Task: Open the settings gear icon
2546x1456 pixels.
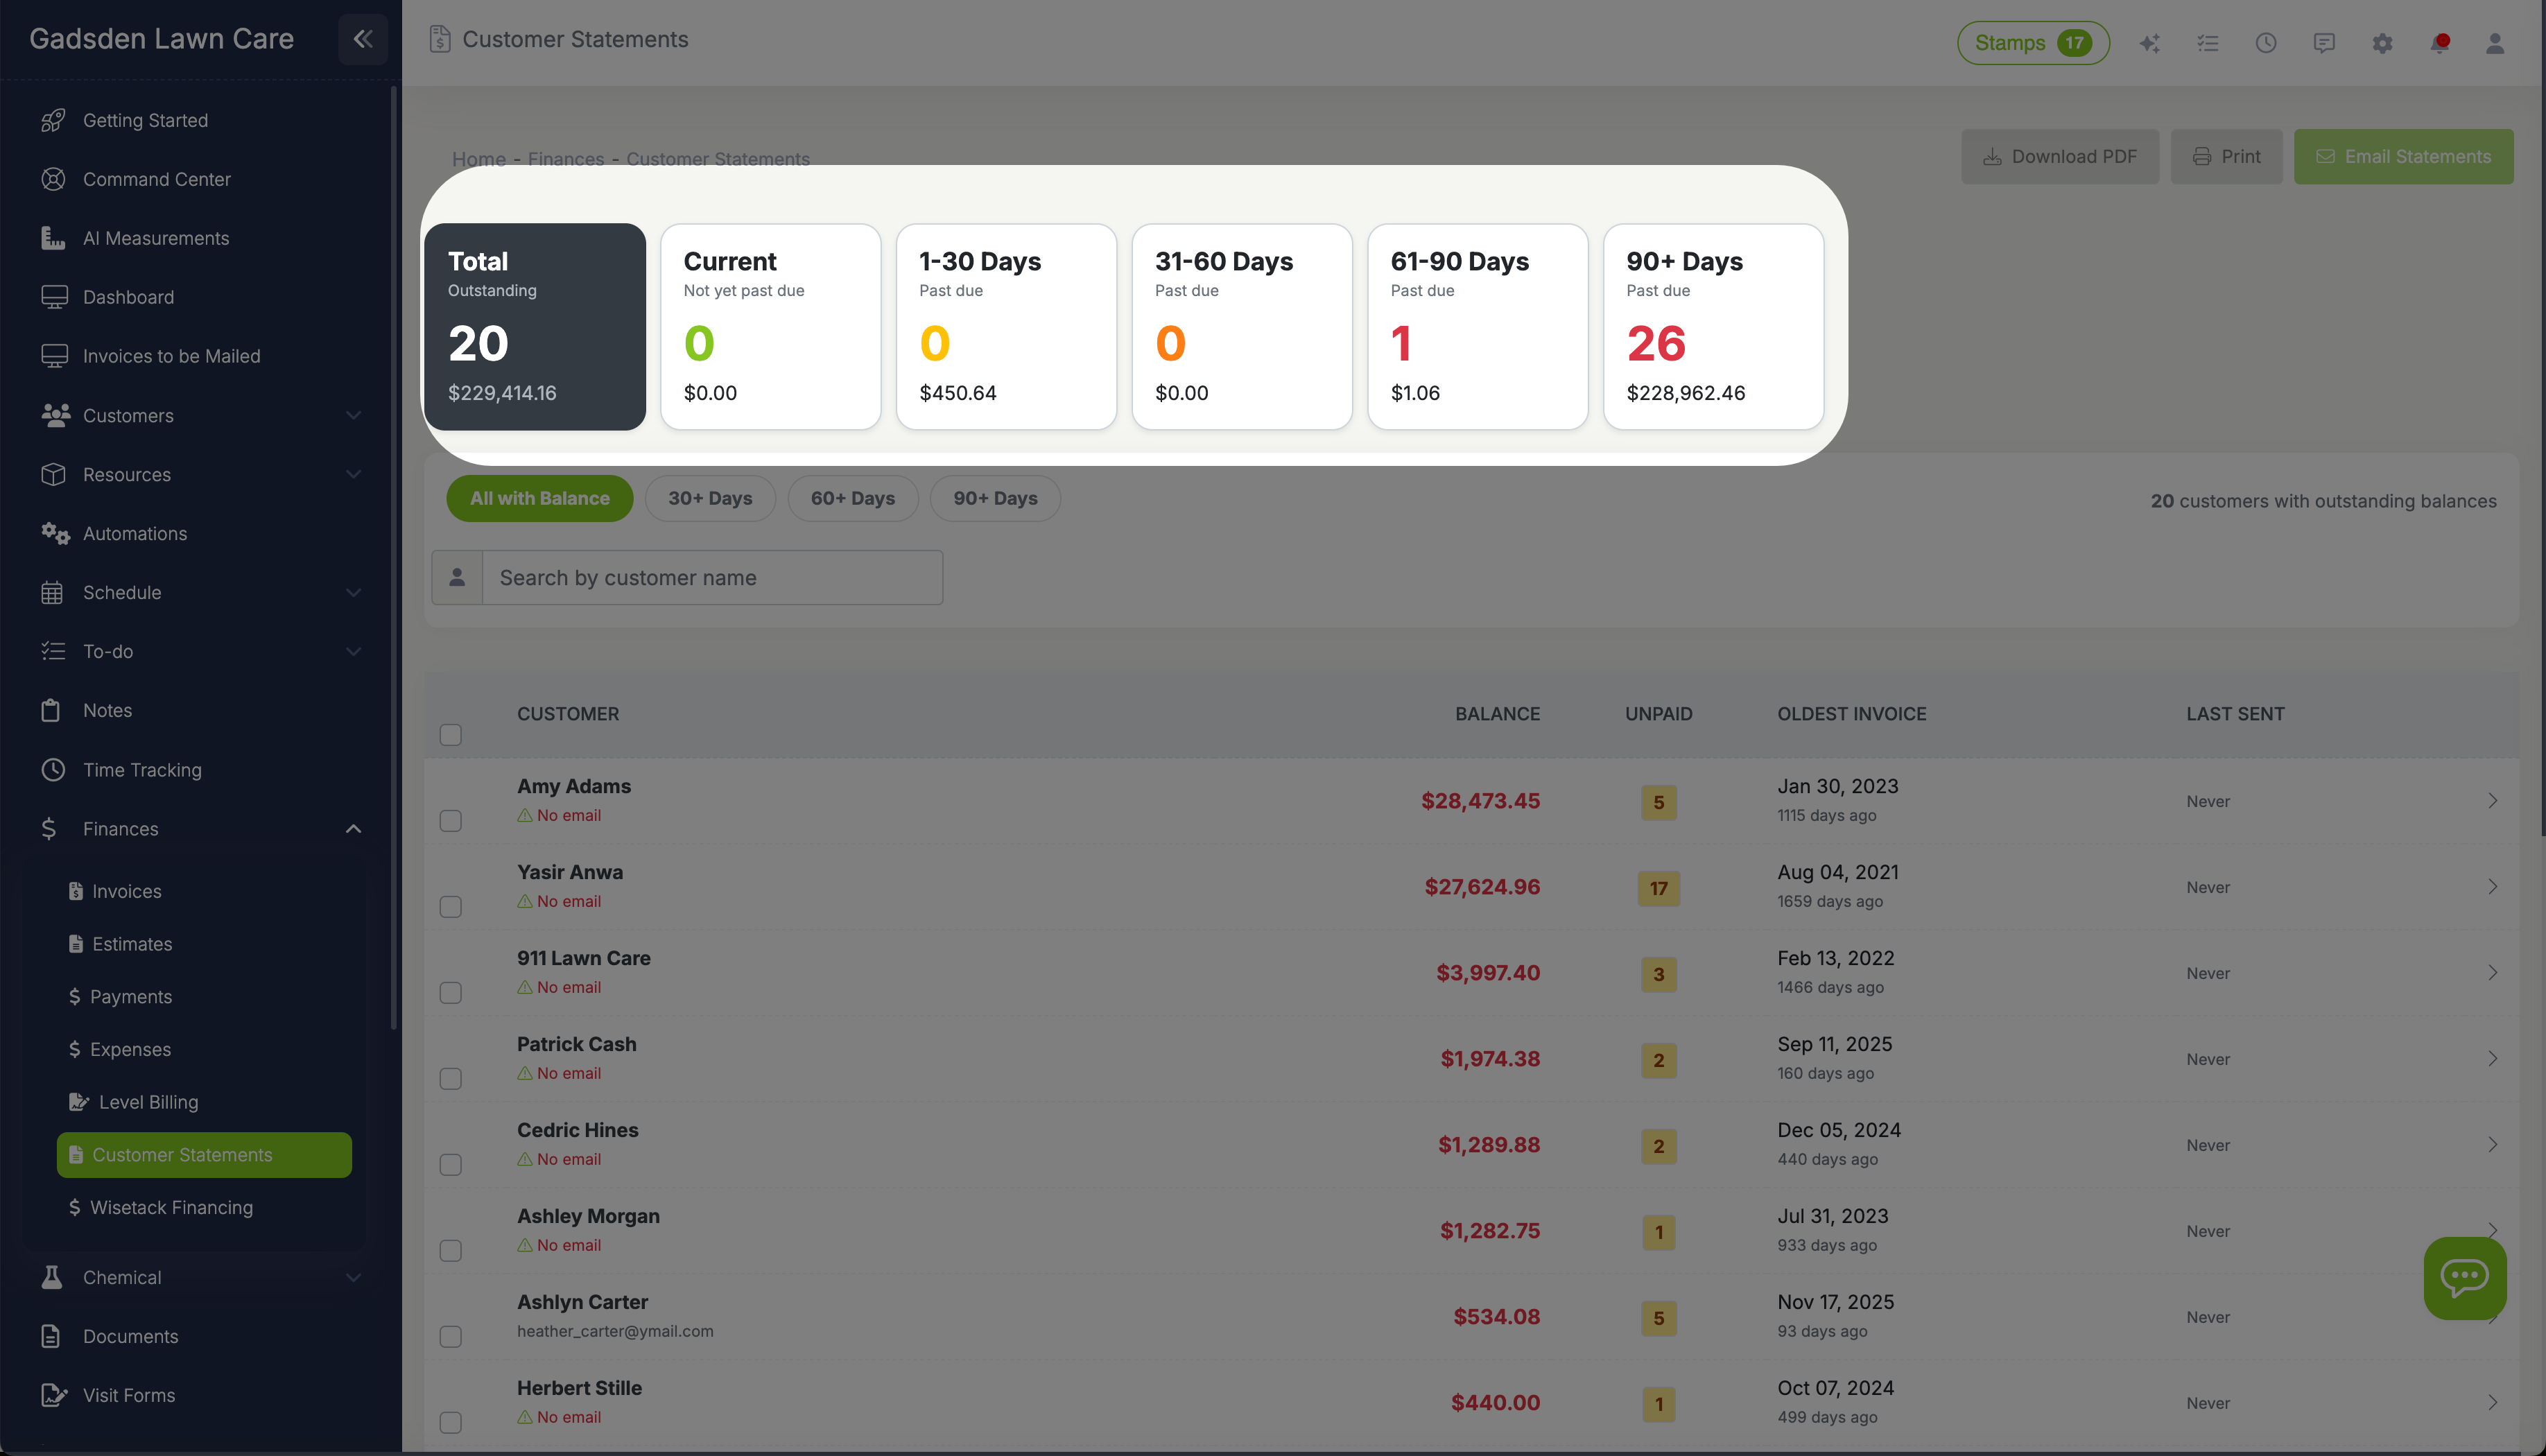Action: [x=2382, y=43]
